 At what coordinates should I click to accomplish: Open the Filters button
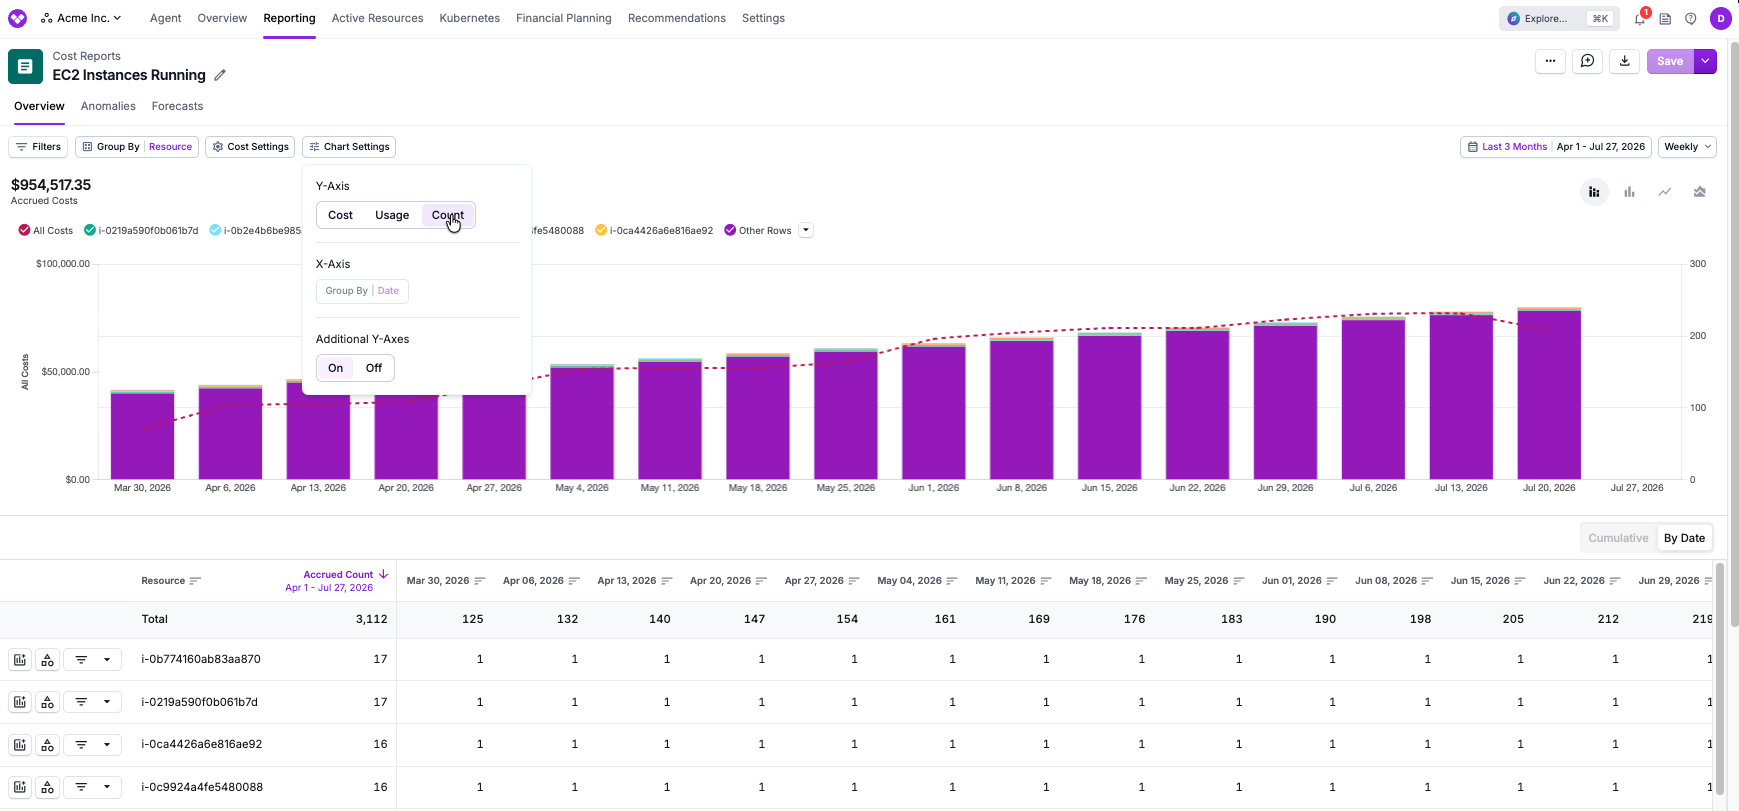[38, 147]
